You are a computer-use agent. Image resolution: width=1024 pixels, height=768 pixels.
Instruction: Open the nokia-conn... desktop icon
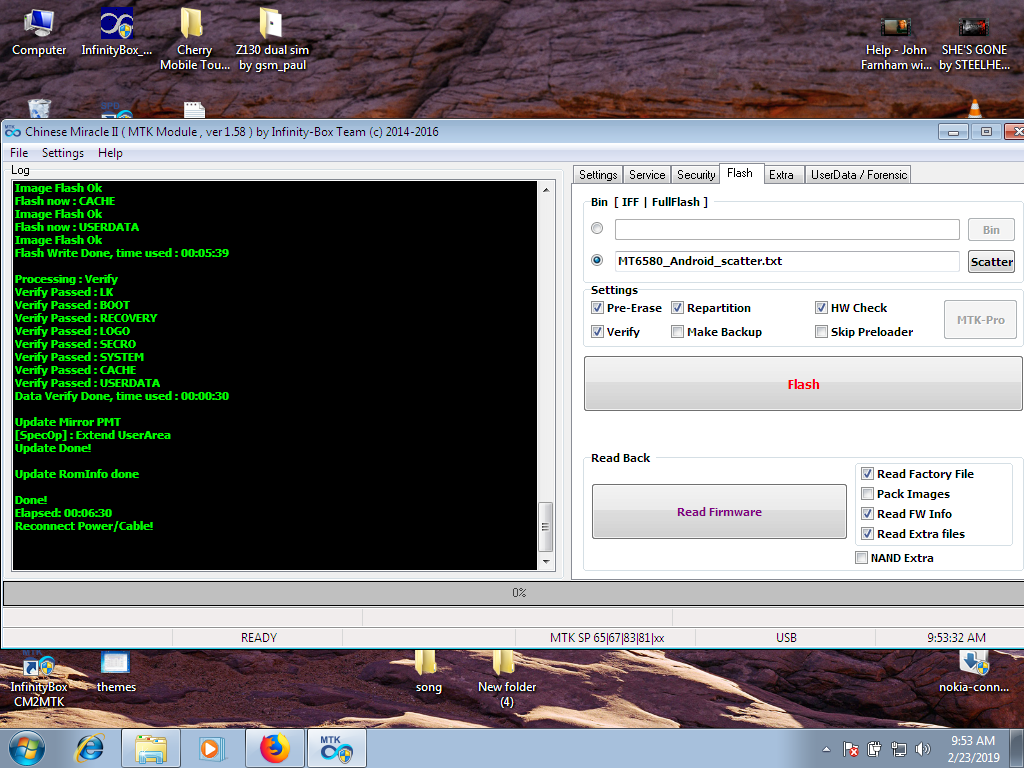974,673
